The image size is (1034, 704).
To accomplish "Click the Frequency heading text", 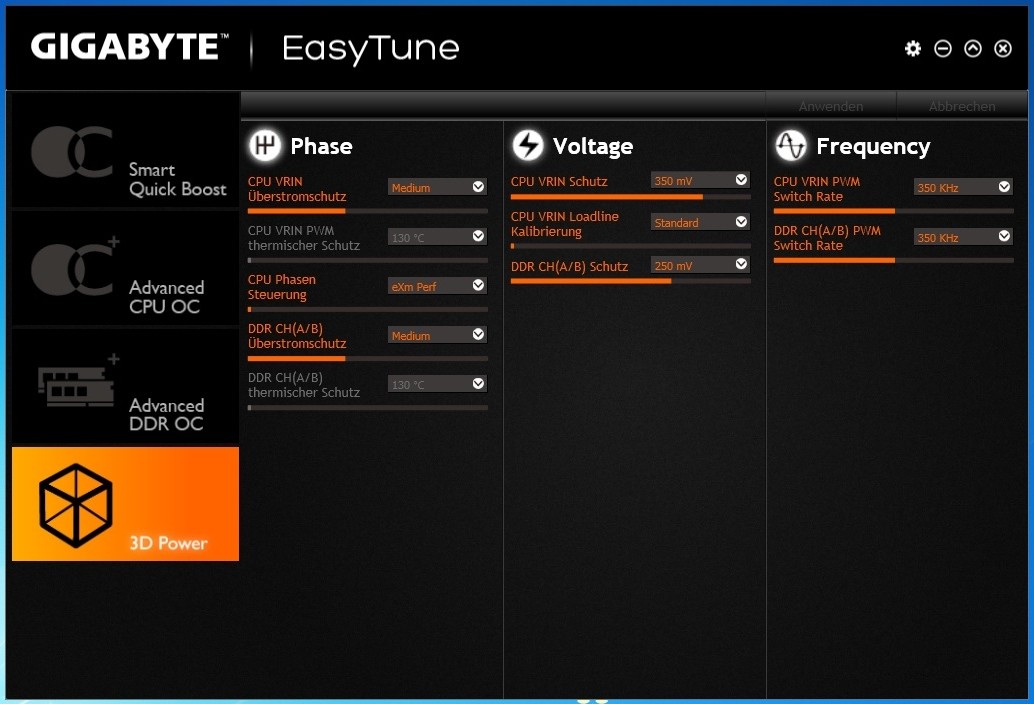I will click(873, 146).
